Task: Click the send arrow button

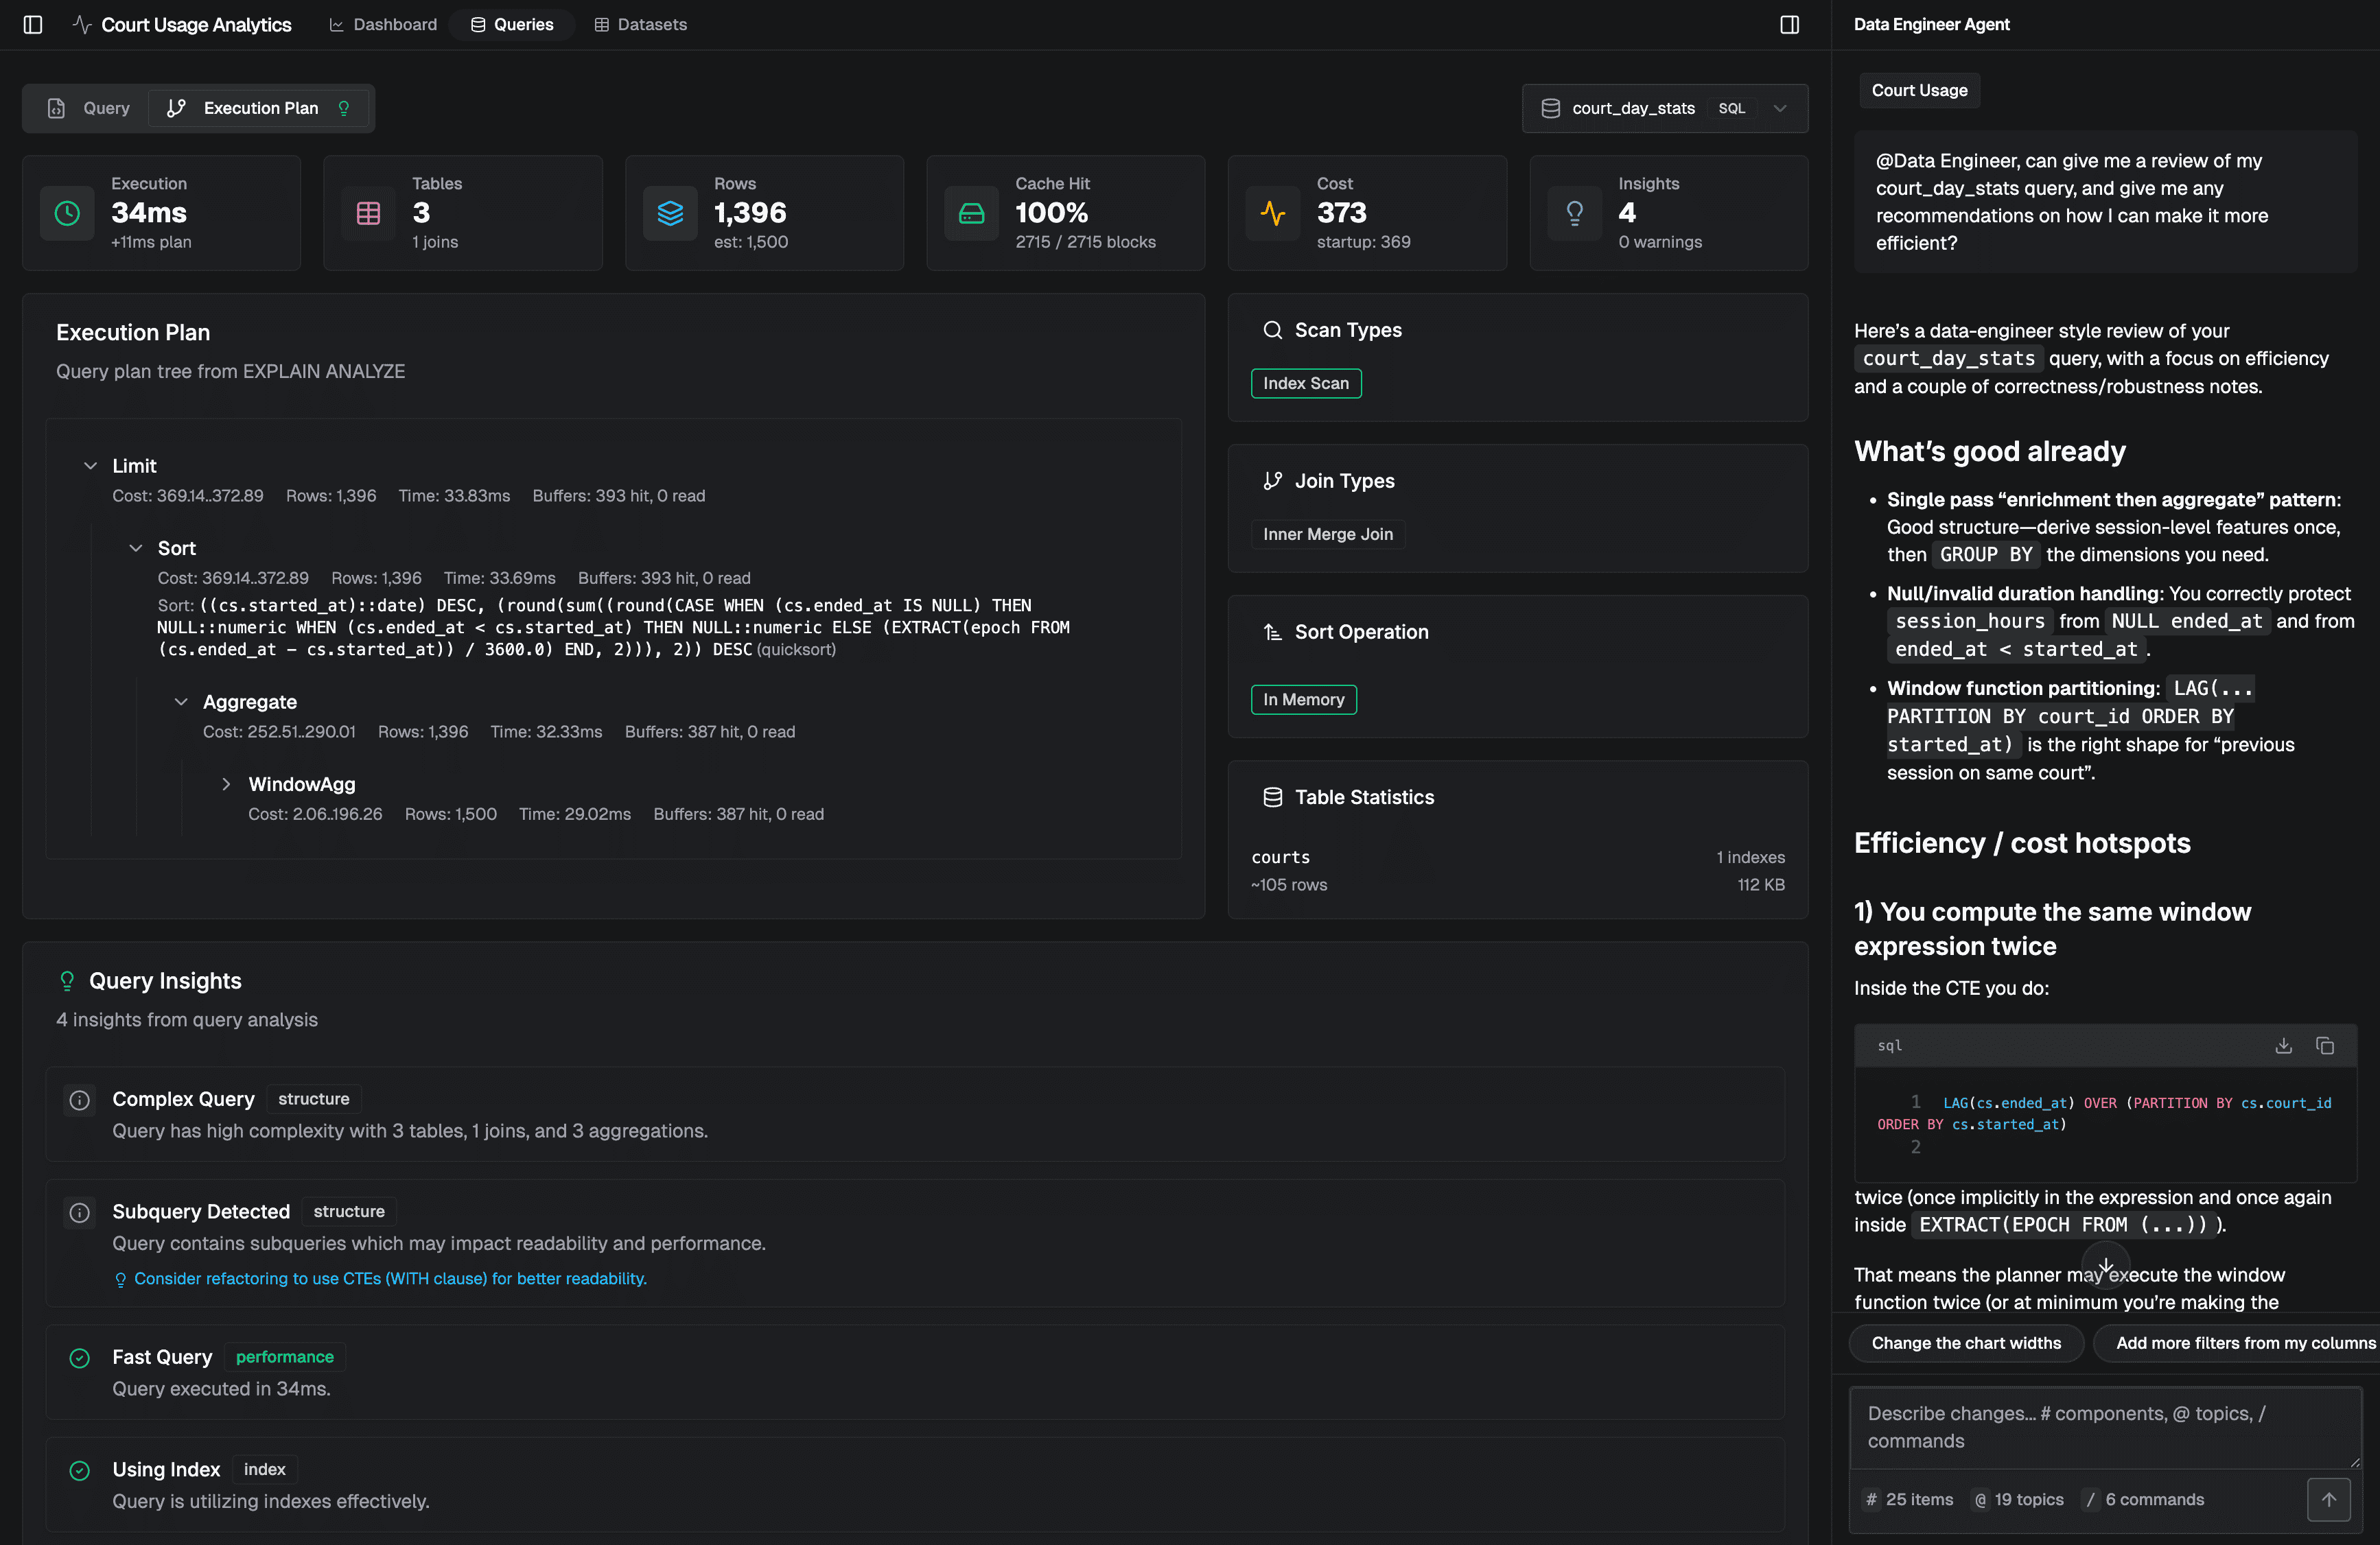Action: tap(2328, 1499)
